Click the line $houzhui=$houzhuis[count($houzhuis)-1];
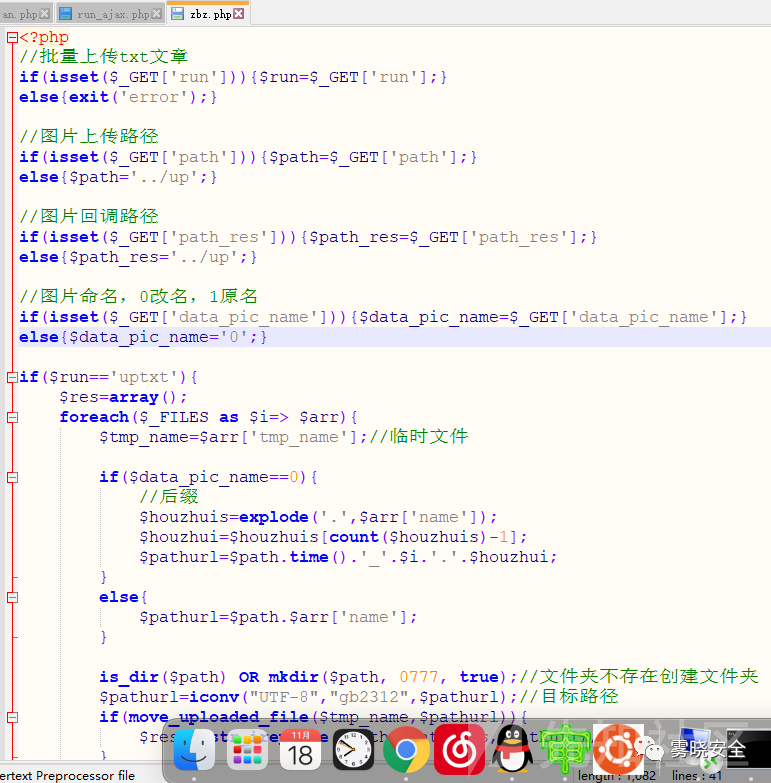This screenshot has height=783, width=771. tap(333, 537)
